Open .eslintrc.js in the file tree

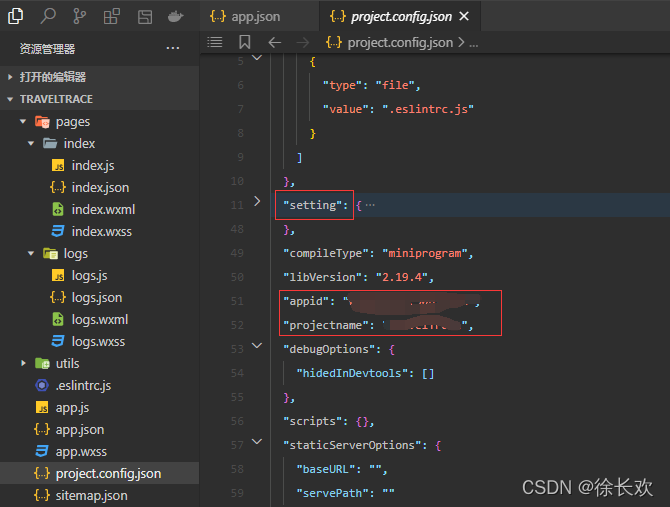[83, 386]
